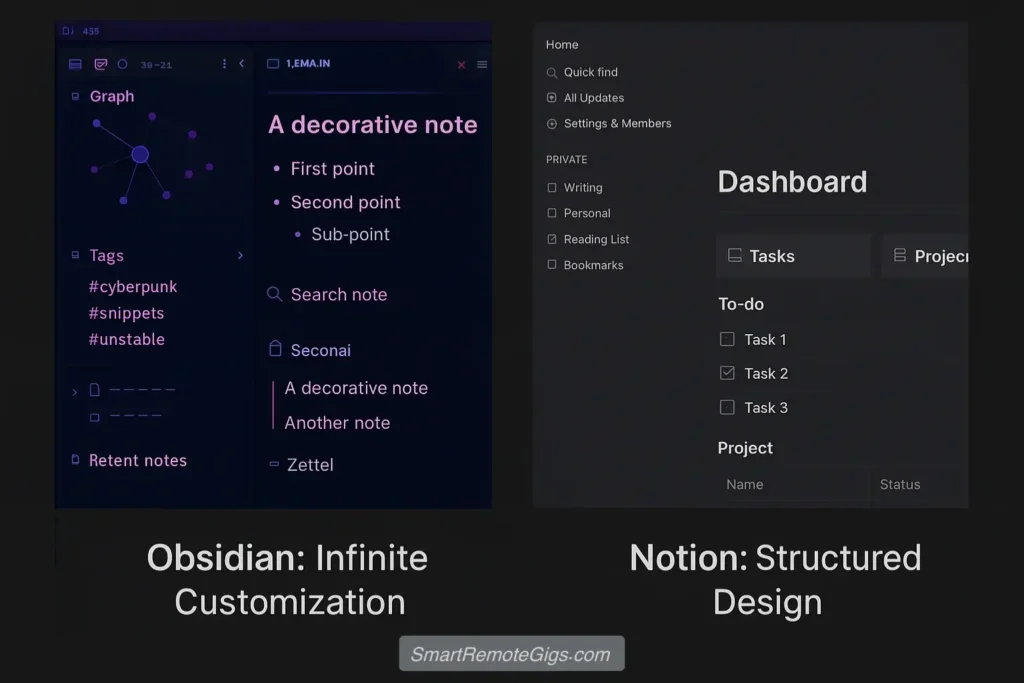Select the #cyberpunk tag

tap(133, 287)
